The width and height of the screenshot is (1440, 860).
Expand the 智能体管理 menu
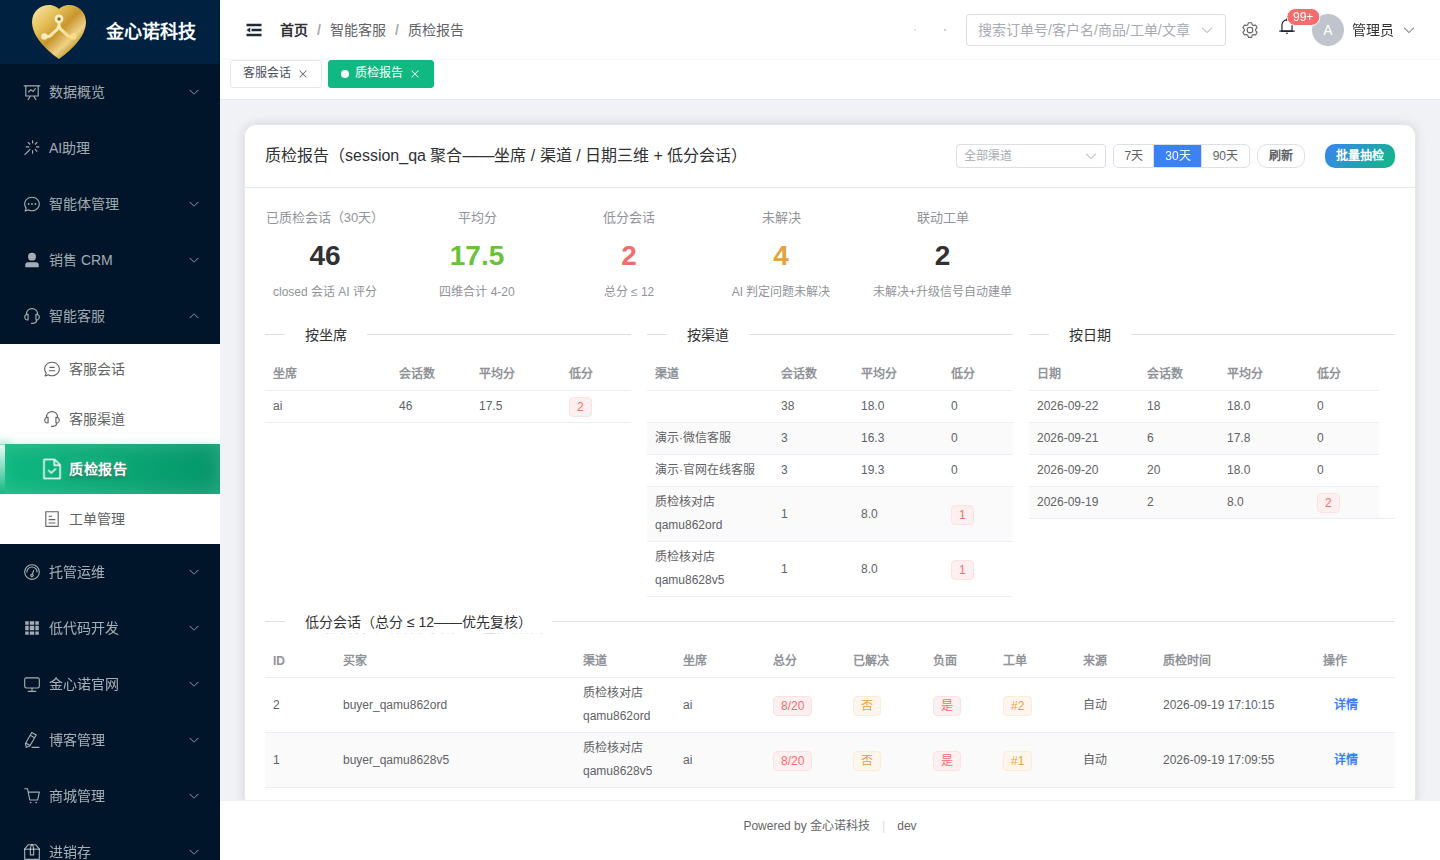click(110, 204)
